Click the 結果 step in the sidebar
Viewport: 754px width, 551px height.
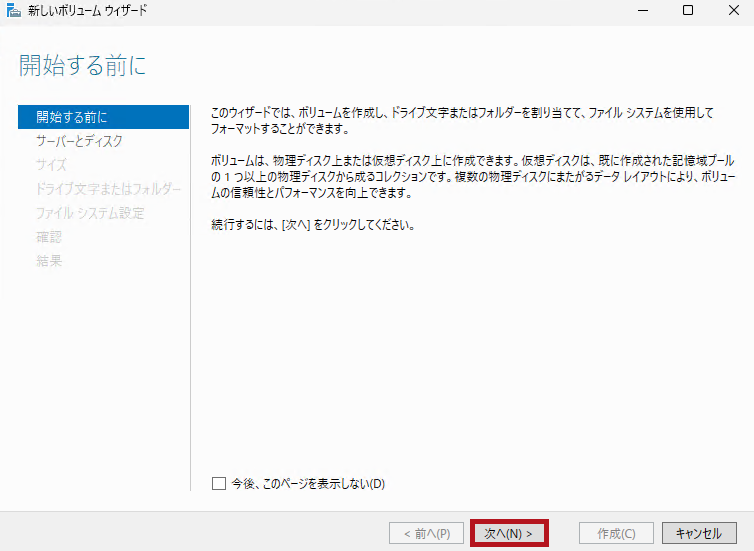(49, 261)
